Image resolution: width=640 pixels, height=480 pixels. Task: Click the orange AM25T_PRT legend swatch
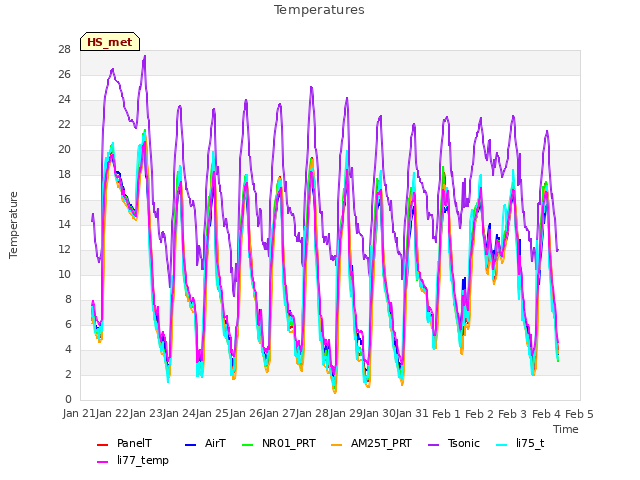click(x=336, y=444)
